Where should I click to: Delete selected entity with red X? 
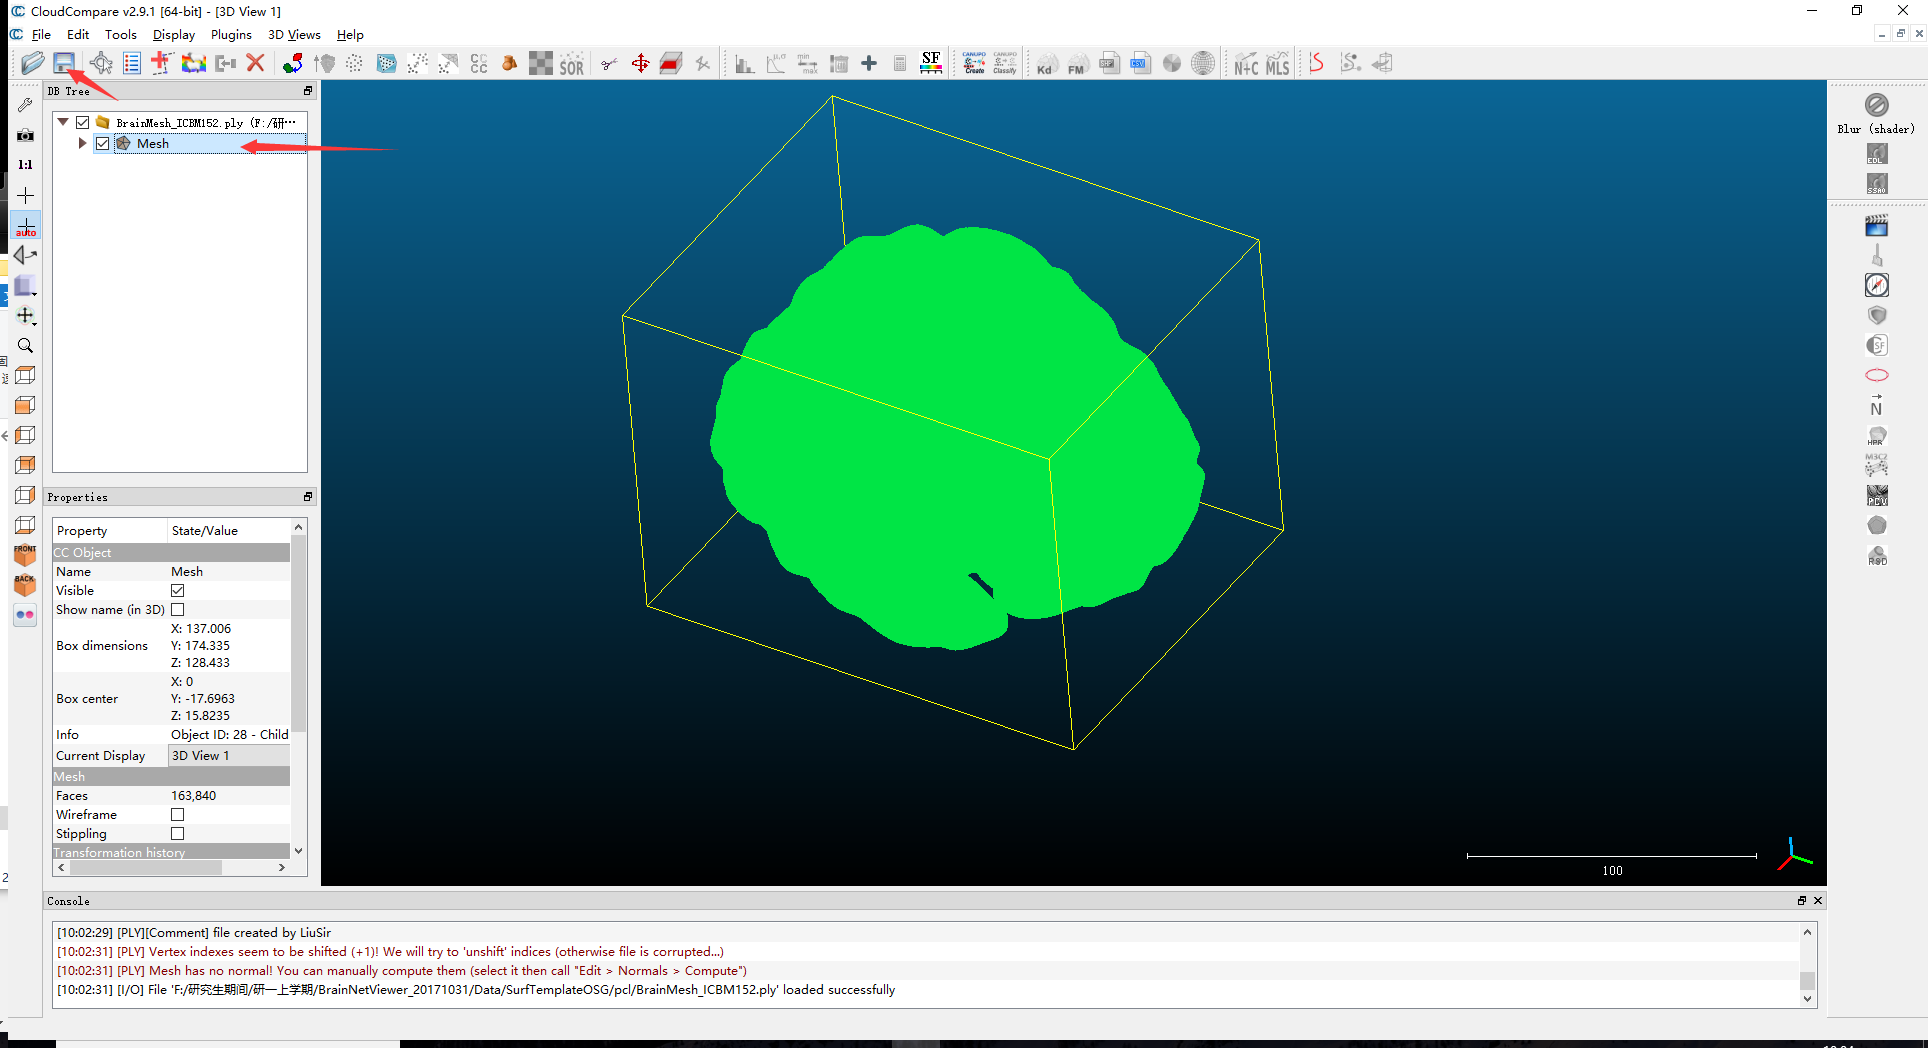point(256,63)
